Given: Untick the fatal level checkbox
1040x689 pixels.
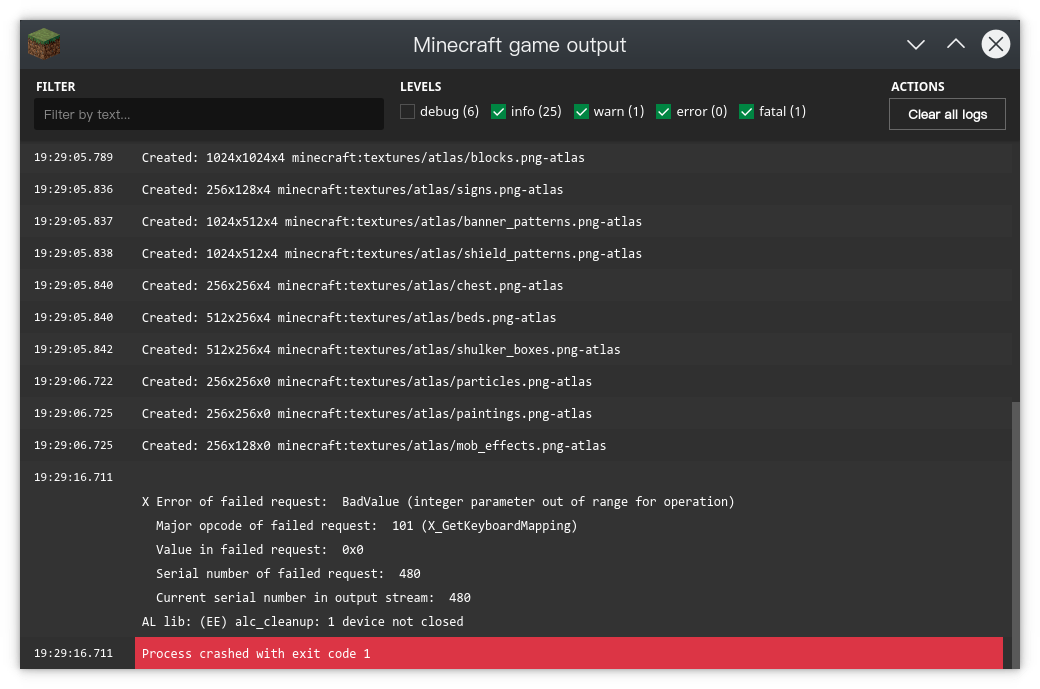Looking at the screenshot, I should pyautogui.click(x=746, y=112).
